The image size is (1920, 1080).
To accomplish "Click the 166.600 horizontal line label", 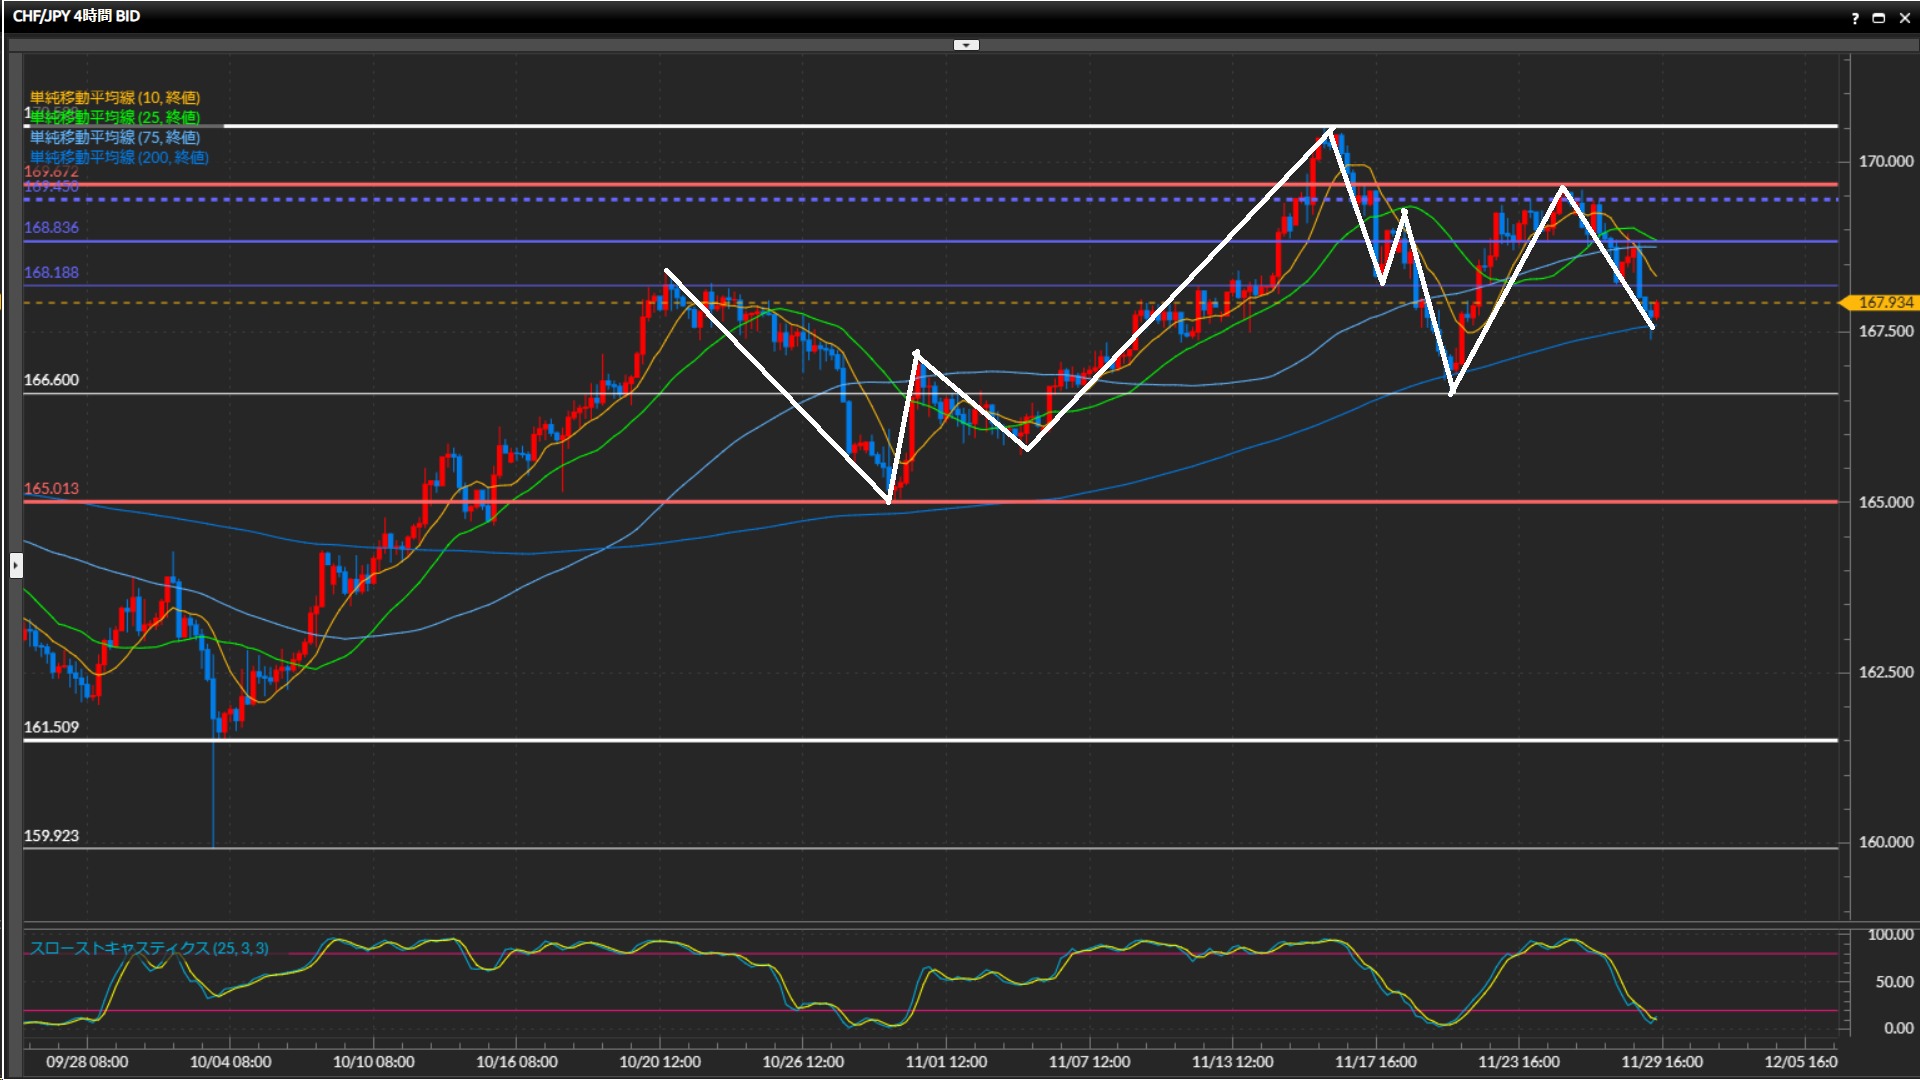I will 51,380.
